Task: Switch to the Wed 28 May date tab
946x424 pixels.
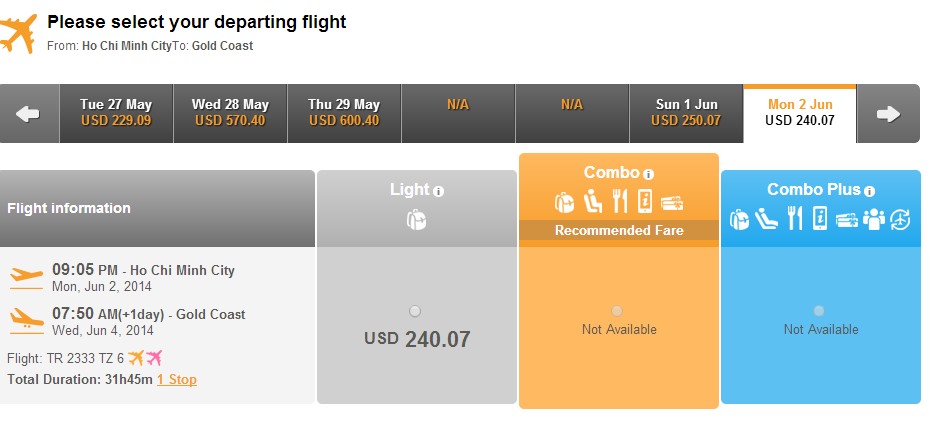Action: coord(230,113)
